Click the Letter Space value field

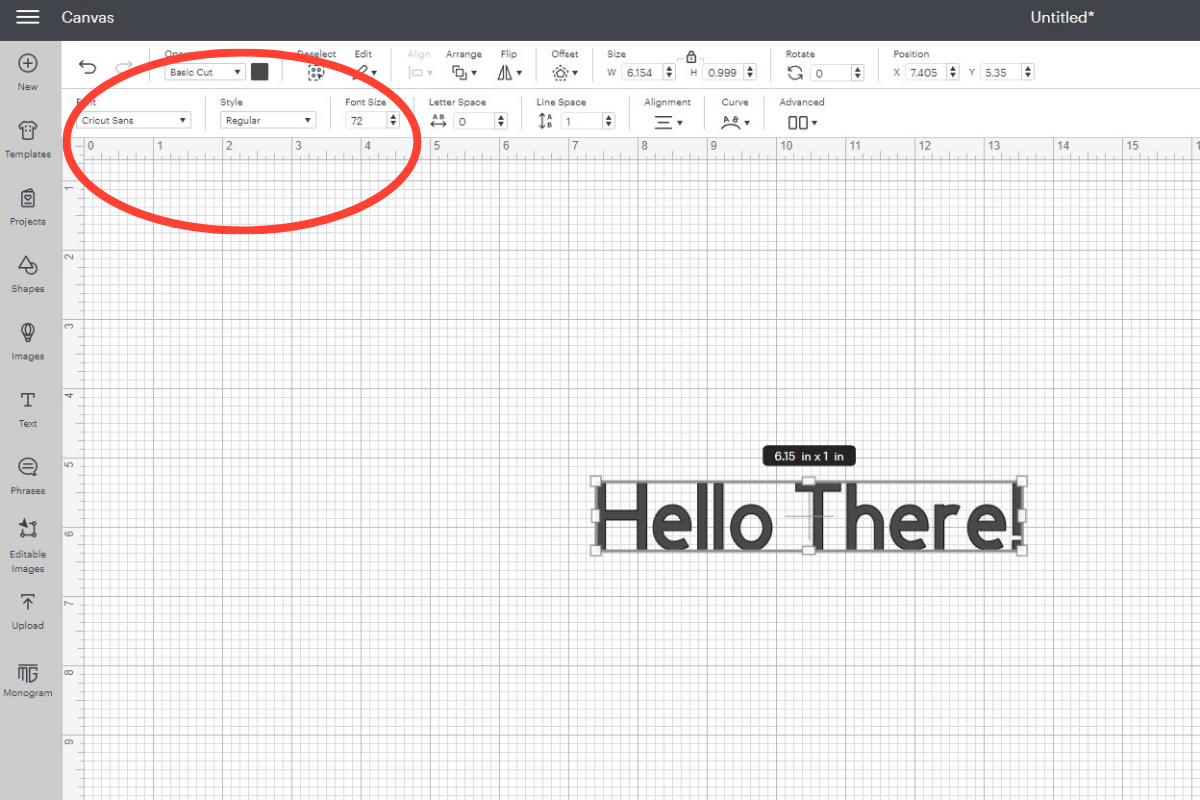[474, 120]
